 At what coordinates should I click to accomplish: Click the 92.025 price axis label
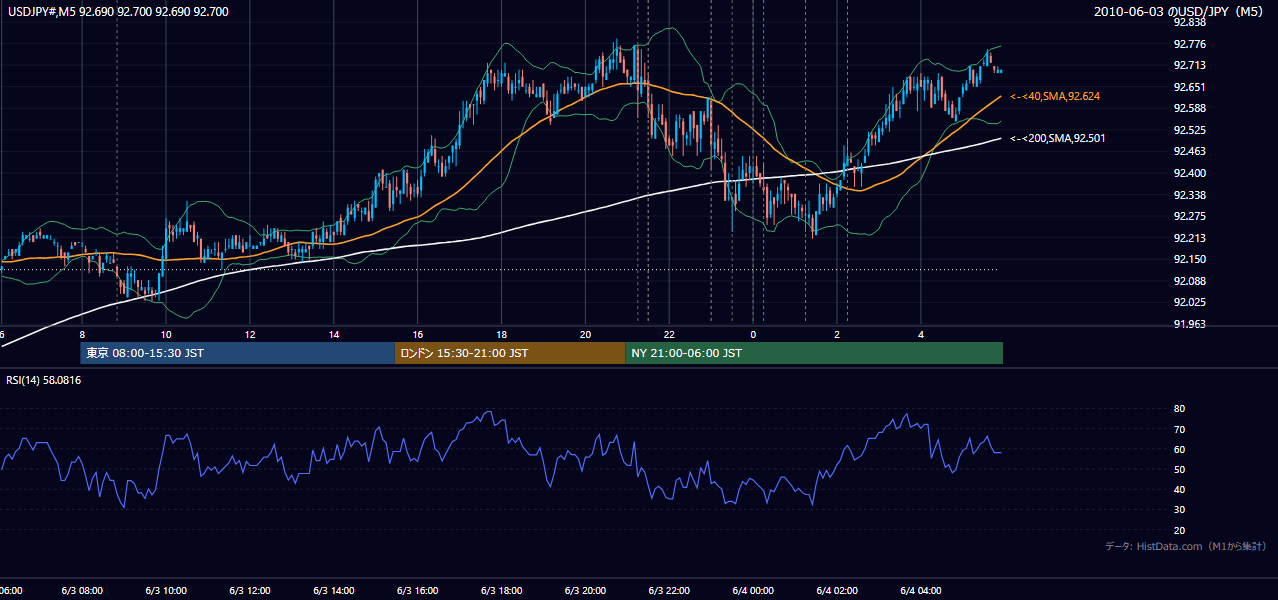[x=1190, y=302]
